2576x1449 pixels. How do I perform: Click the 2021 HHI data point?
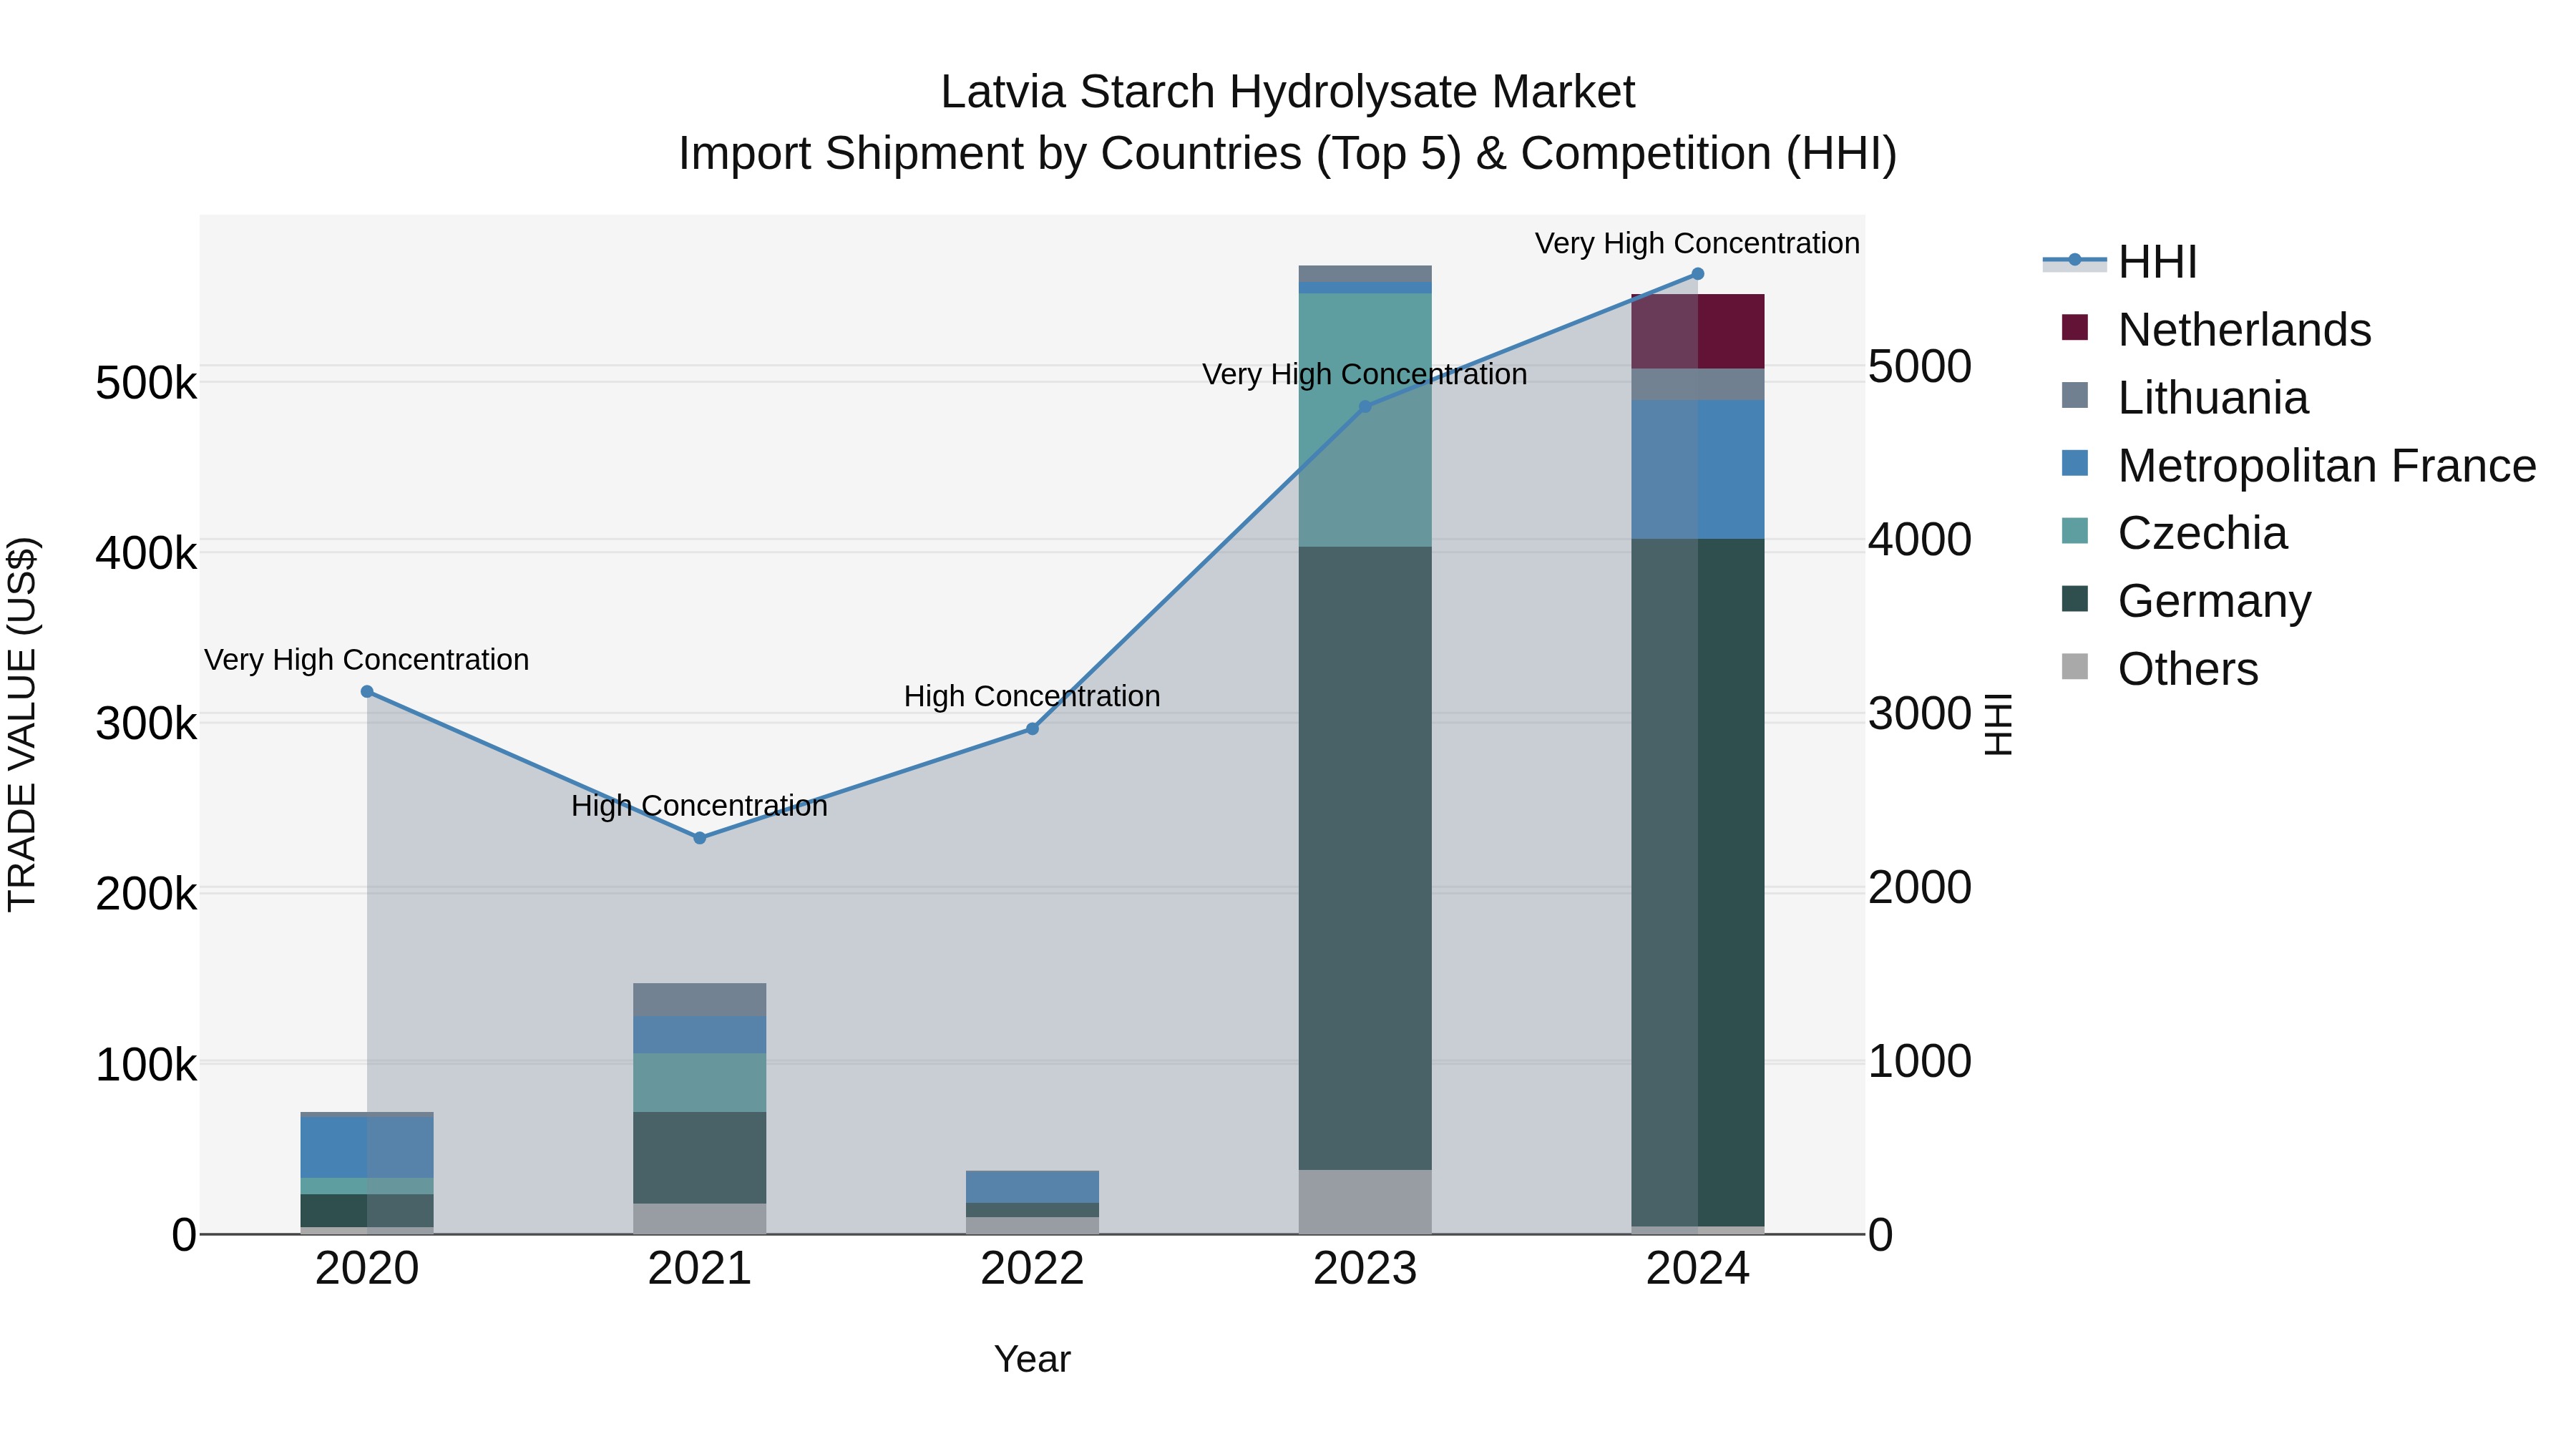(700, 838)
